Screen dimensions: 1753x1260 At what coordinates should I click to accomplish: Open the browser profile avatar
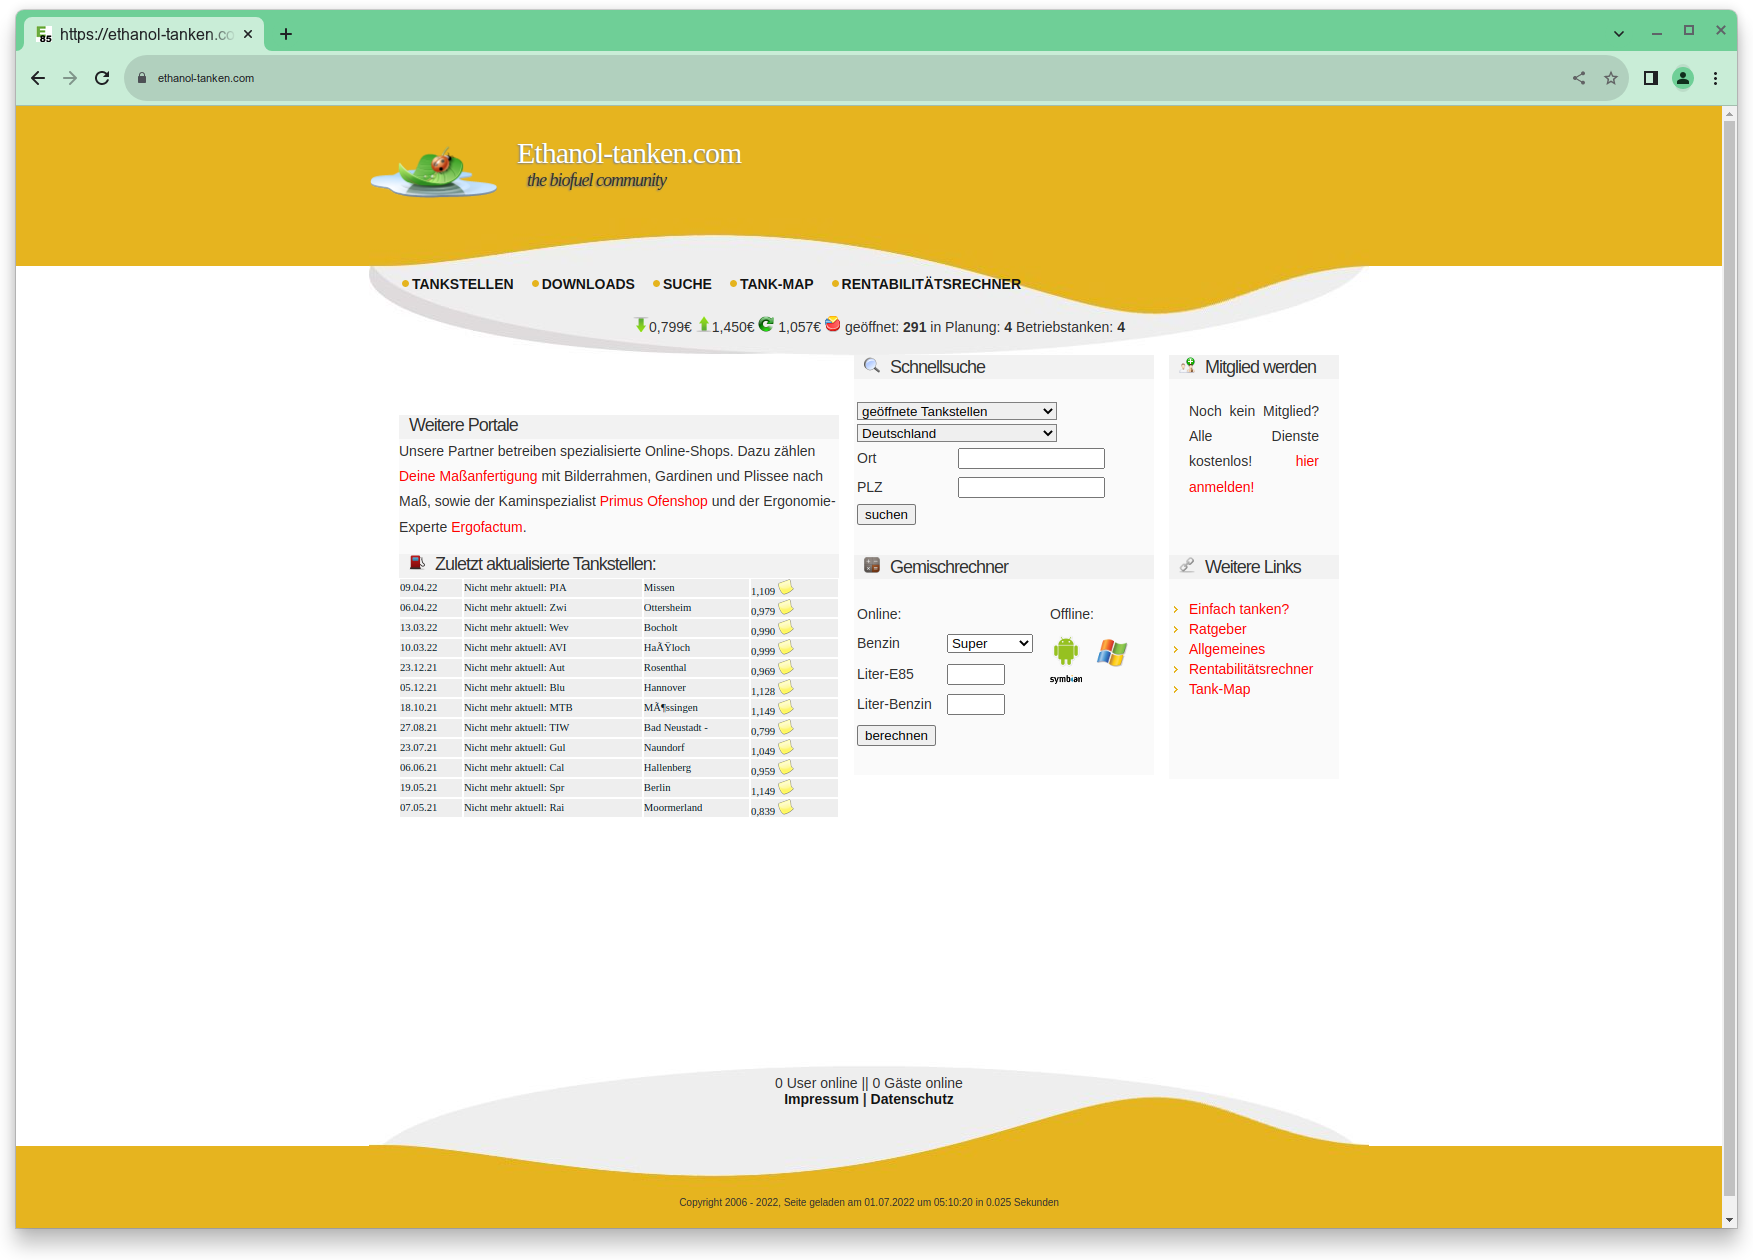(x=1683, y=78)
